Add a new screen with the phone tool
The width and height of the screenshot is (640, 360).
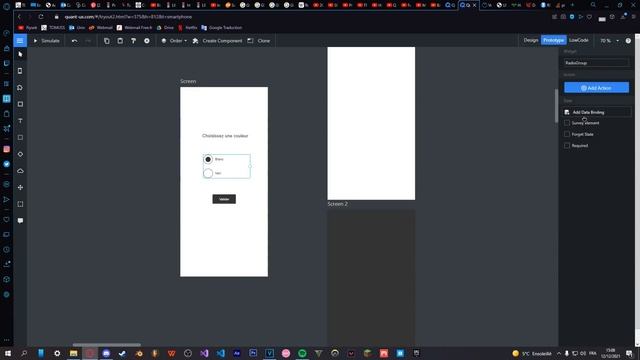click(x=20, y=71)
